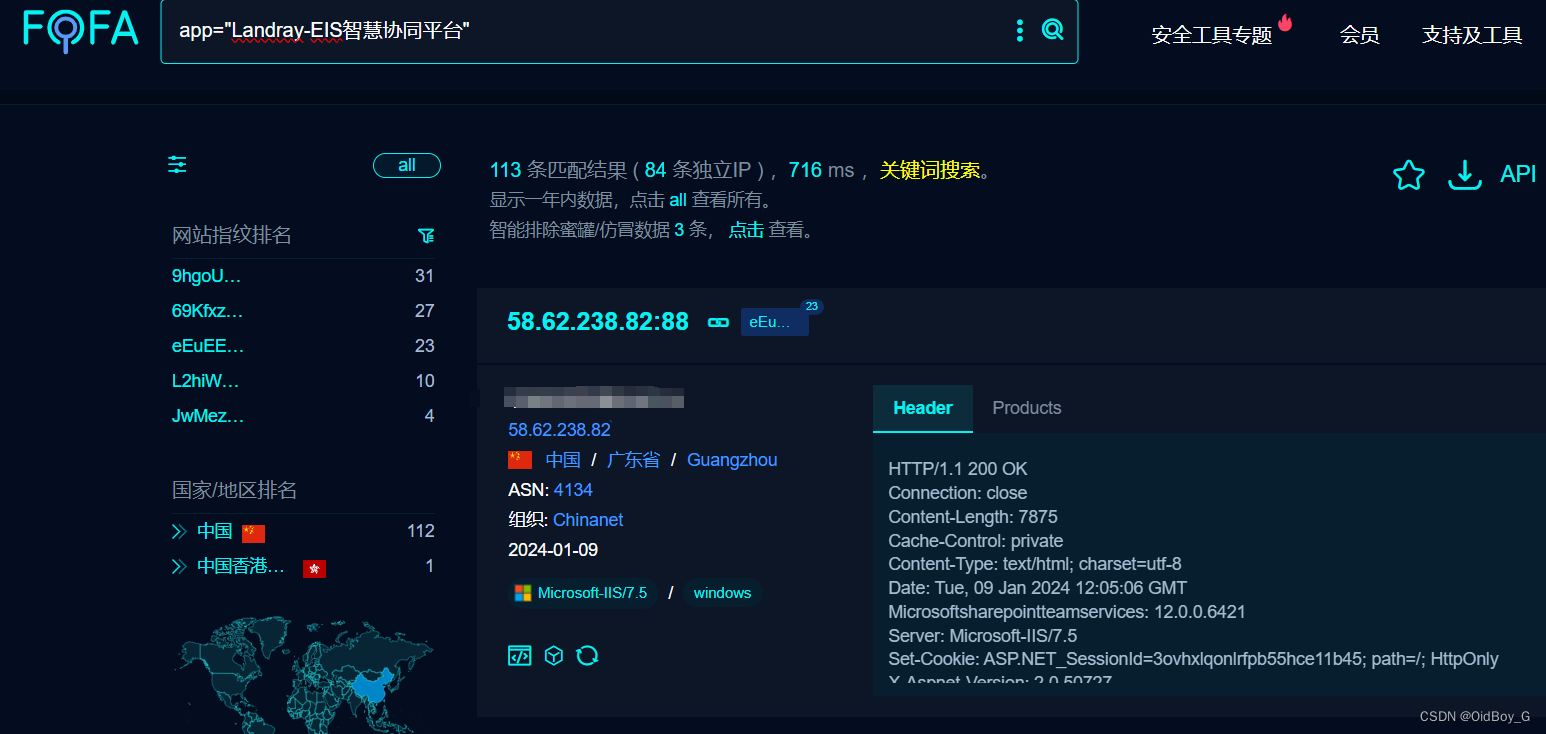Open the API link
The height and width of the screenshot is (734, 1546).
point(1517,172)
